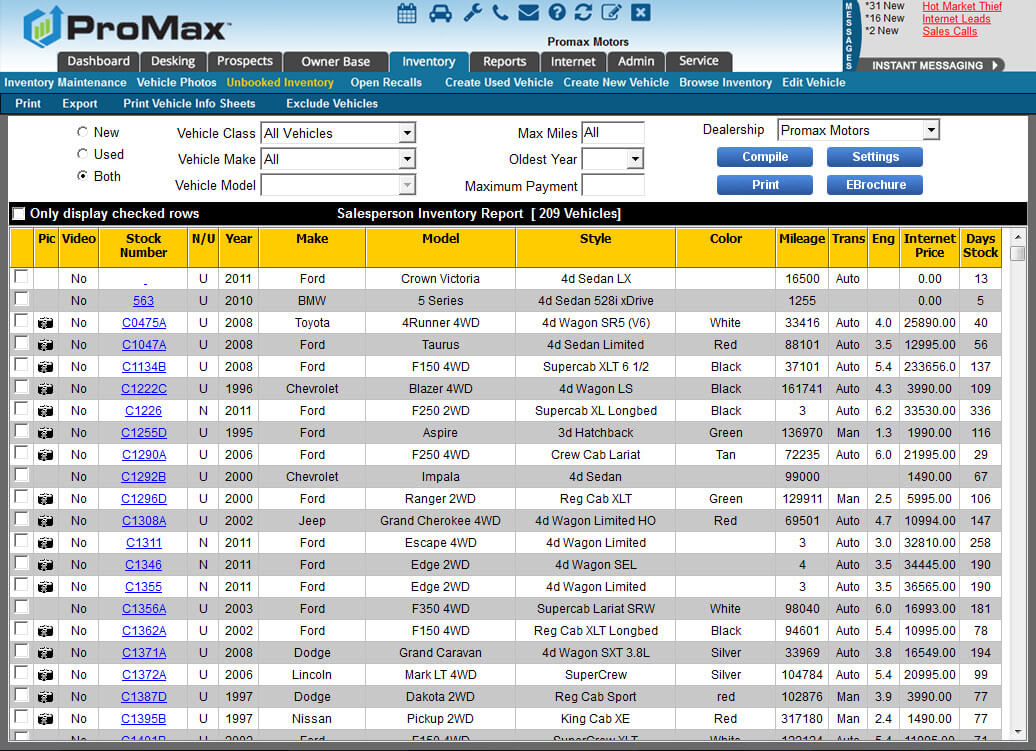Check Only display checked rows box

coord(19,213)
